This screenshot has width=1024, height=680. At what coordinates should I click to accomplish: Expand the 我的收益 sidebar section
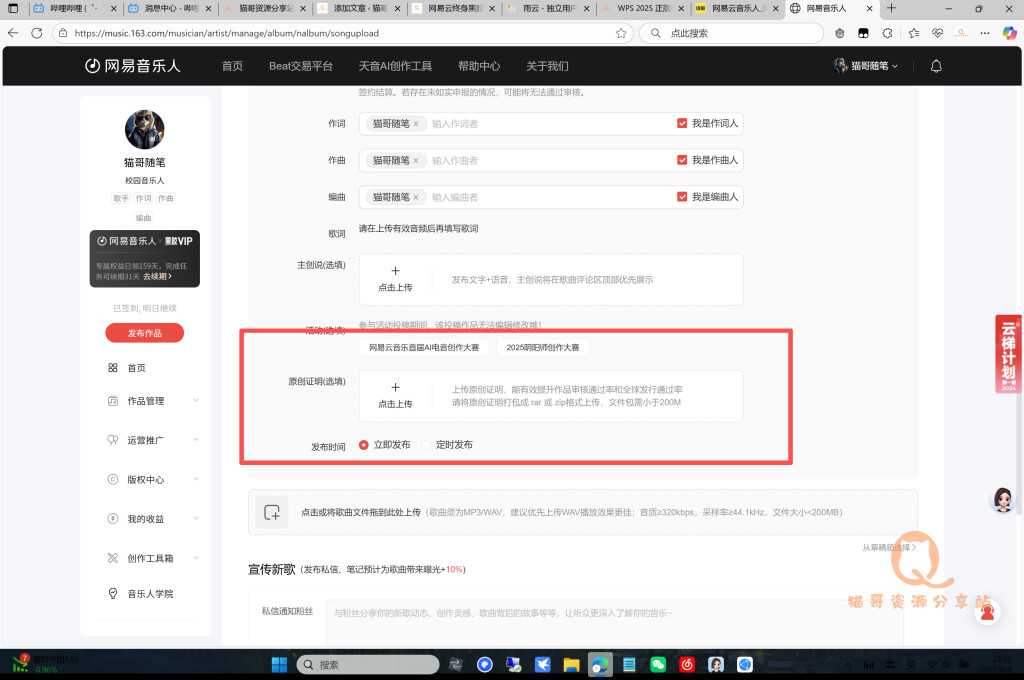tap(196, 519)
